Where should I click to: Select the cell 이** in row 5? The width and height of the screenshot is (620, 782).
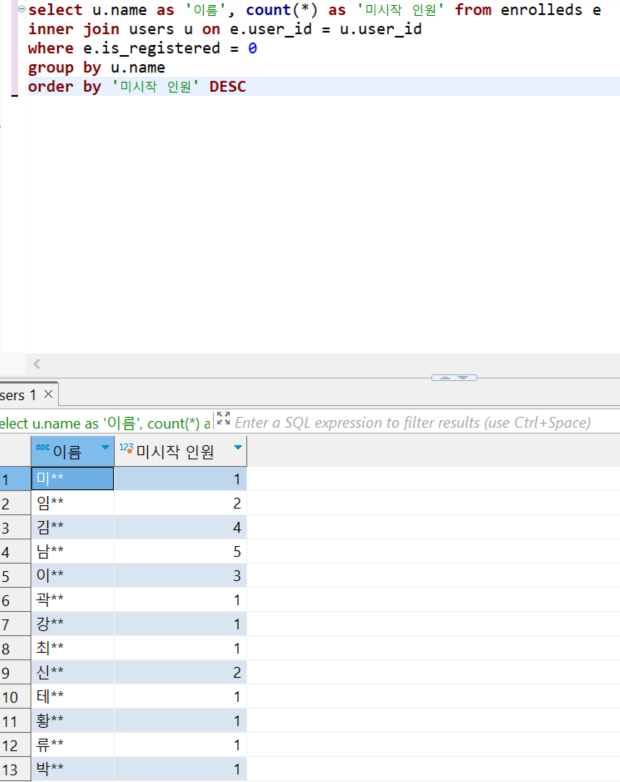coord(73,576)
